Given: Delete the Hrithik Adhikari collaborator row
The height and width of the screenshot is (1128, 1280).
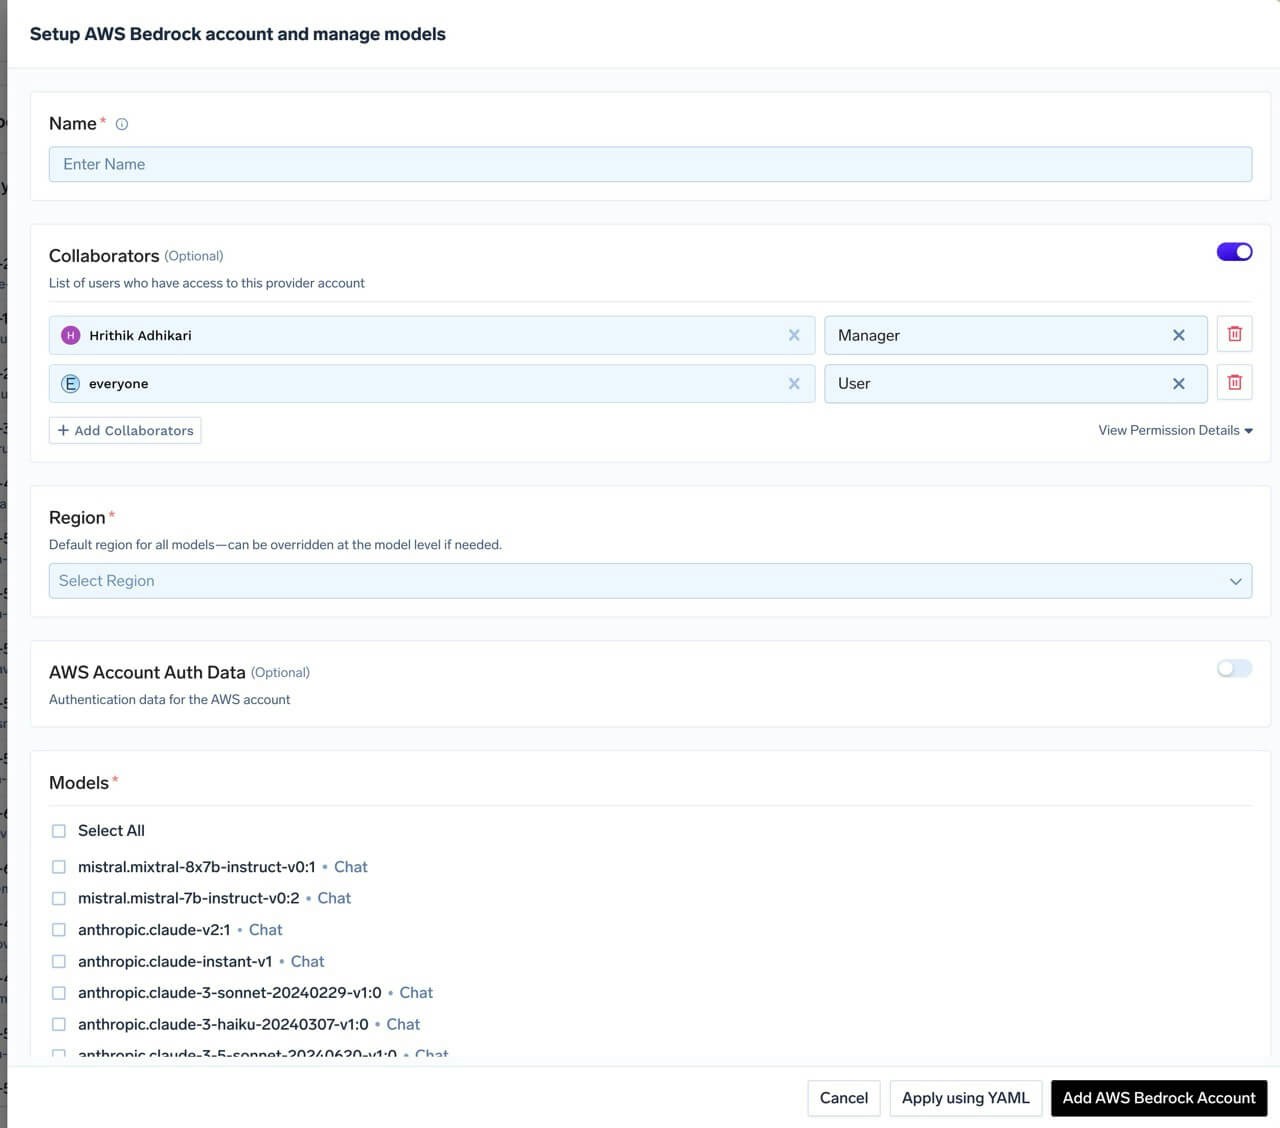Looking at the screenshot, I should [1234, 334].
